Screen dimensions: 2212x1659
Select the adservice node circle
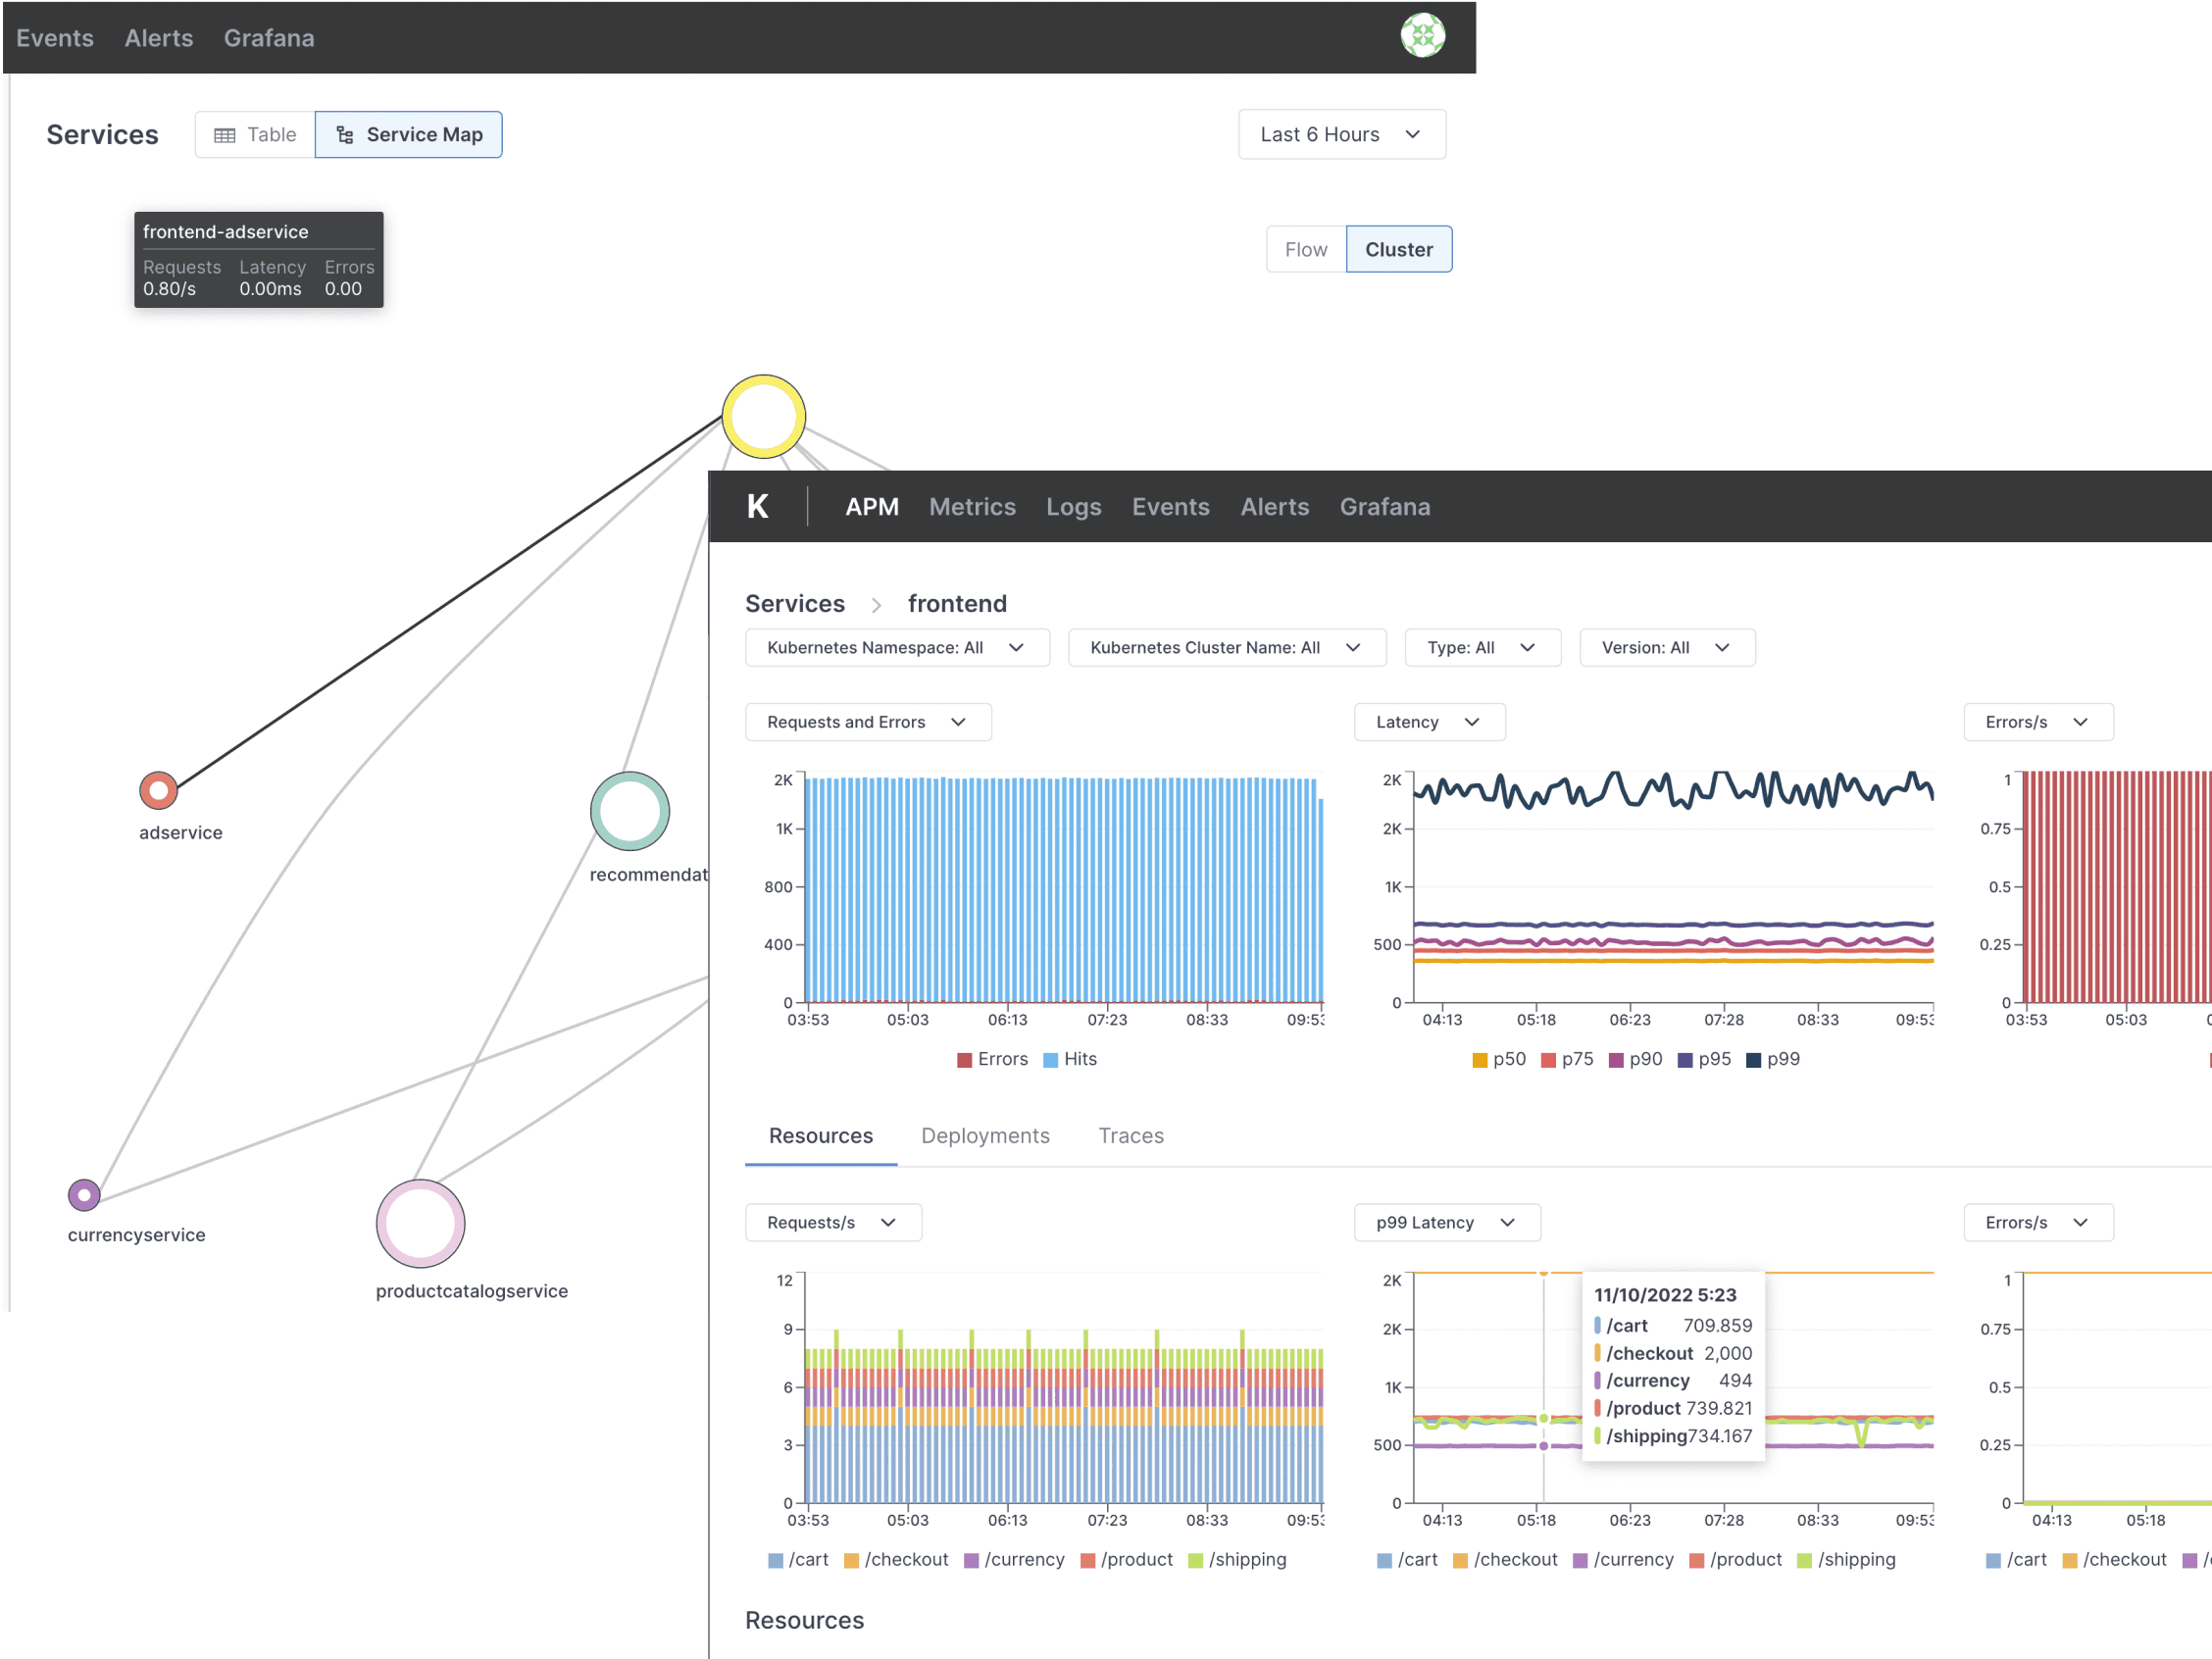click(x=158, y=790)
